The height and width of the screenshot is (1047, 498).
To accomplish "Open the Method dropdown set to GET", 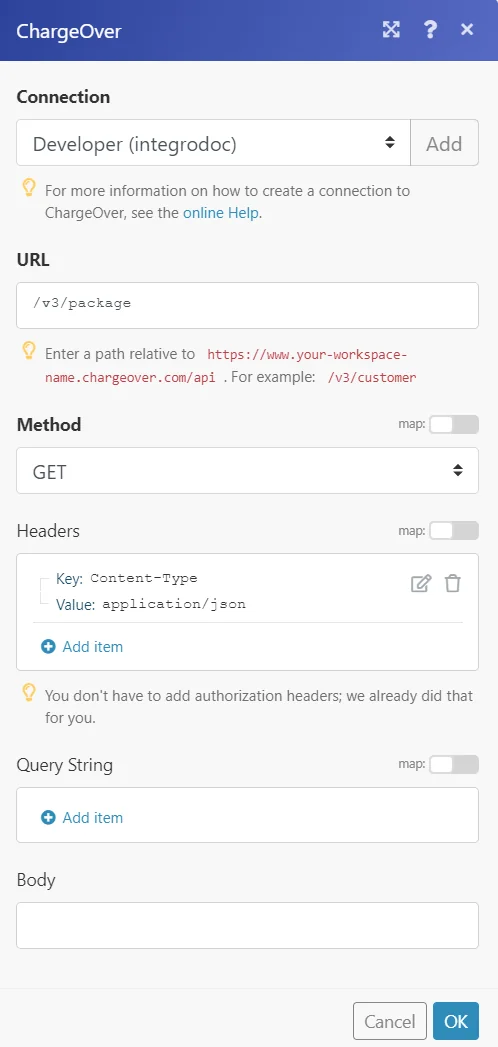I will (x=248, y=471).
